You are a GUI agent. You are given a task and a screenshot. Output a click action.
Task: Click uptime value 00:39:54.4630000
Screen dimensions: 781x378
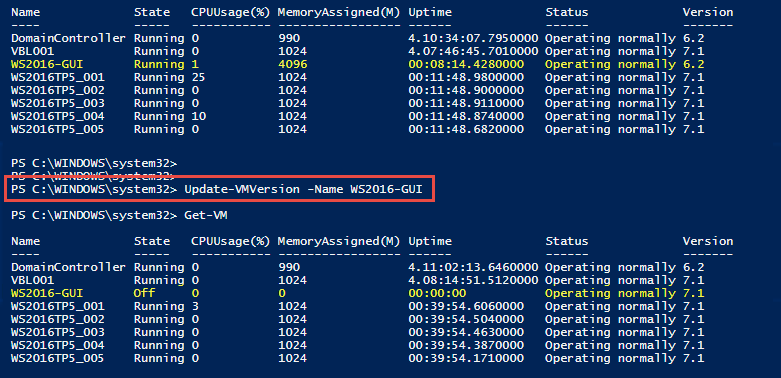pos(466,332)
